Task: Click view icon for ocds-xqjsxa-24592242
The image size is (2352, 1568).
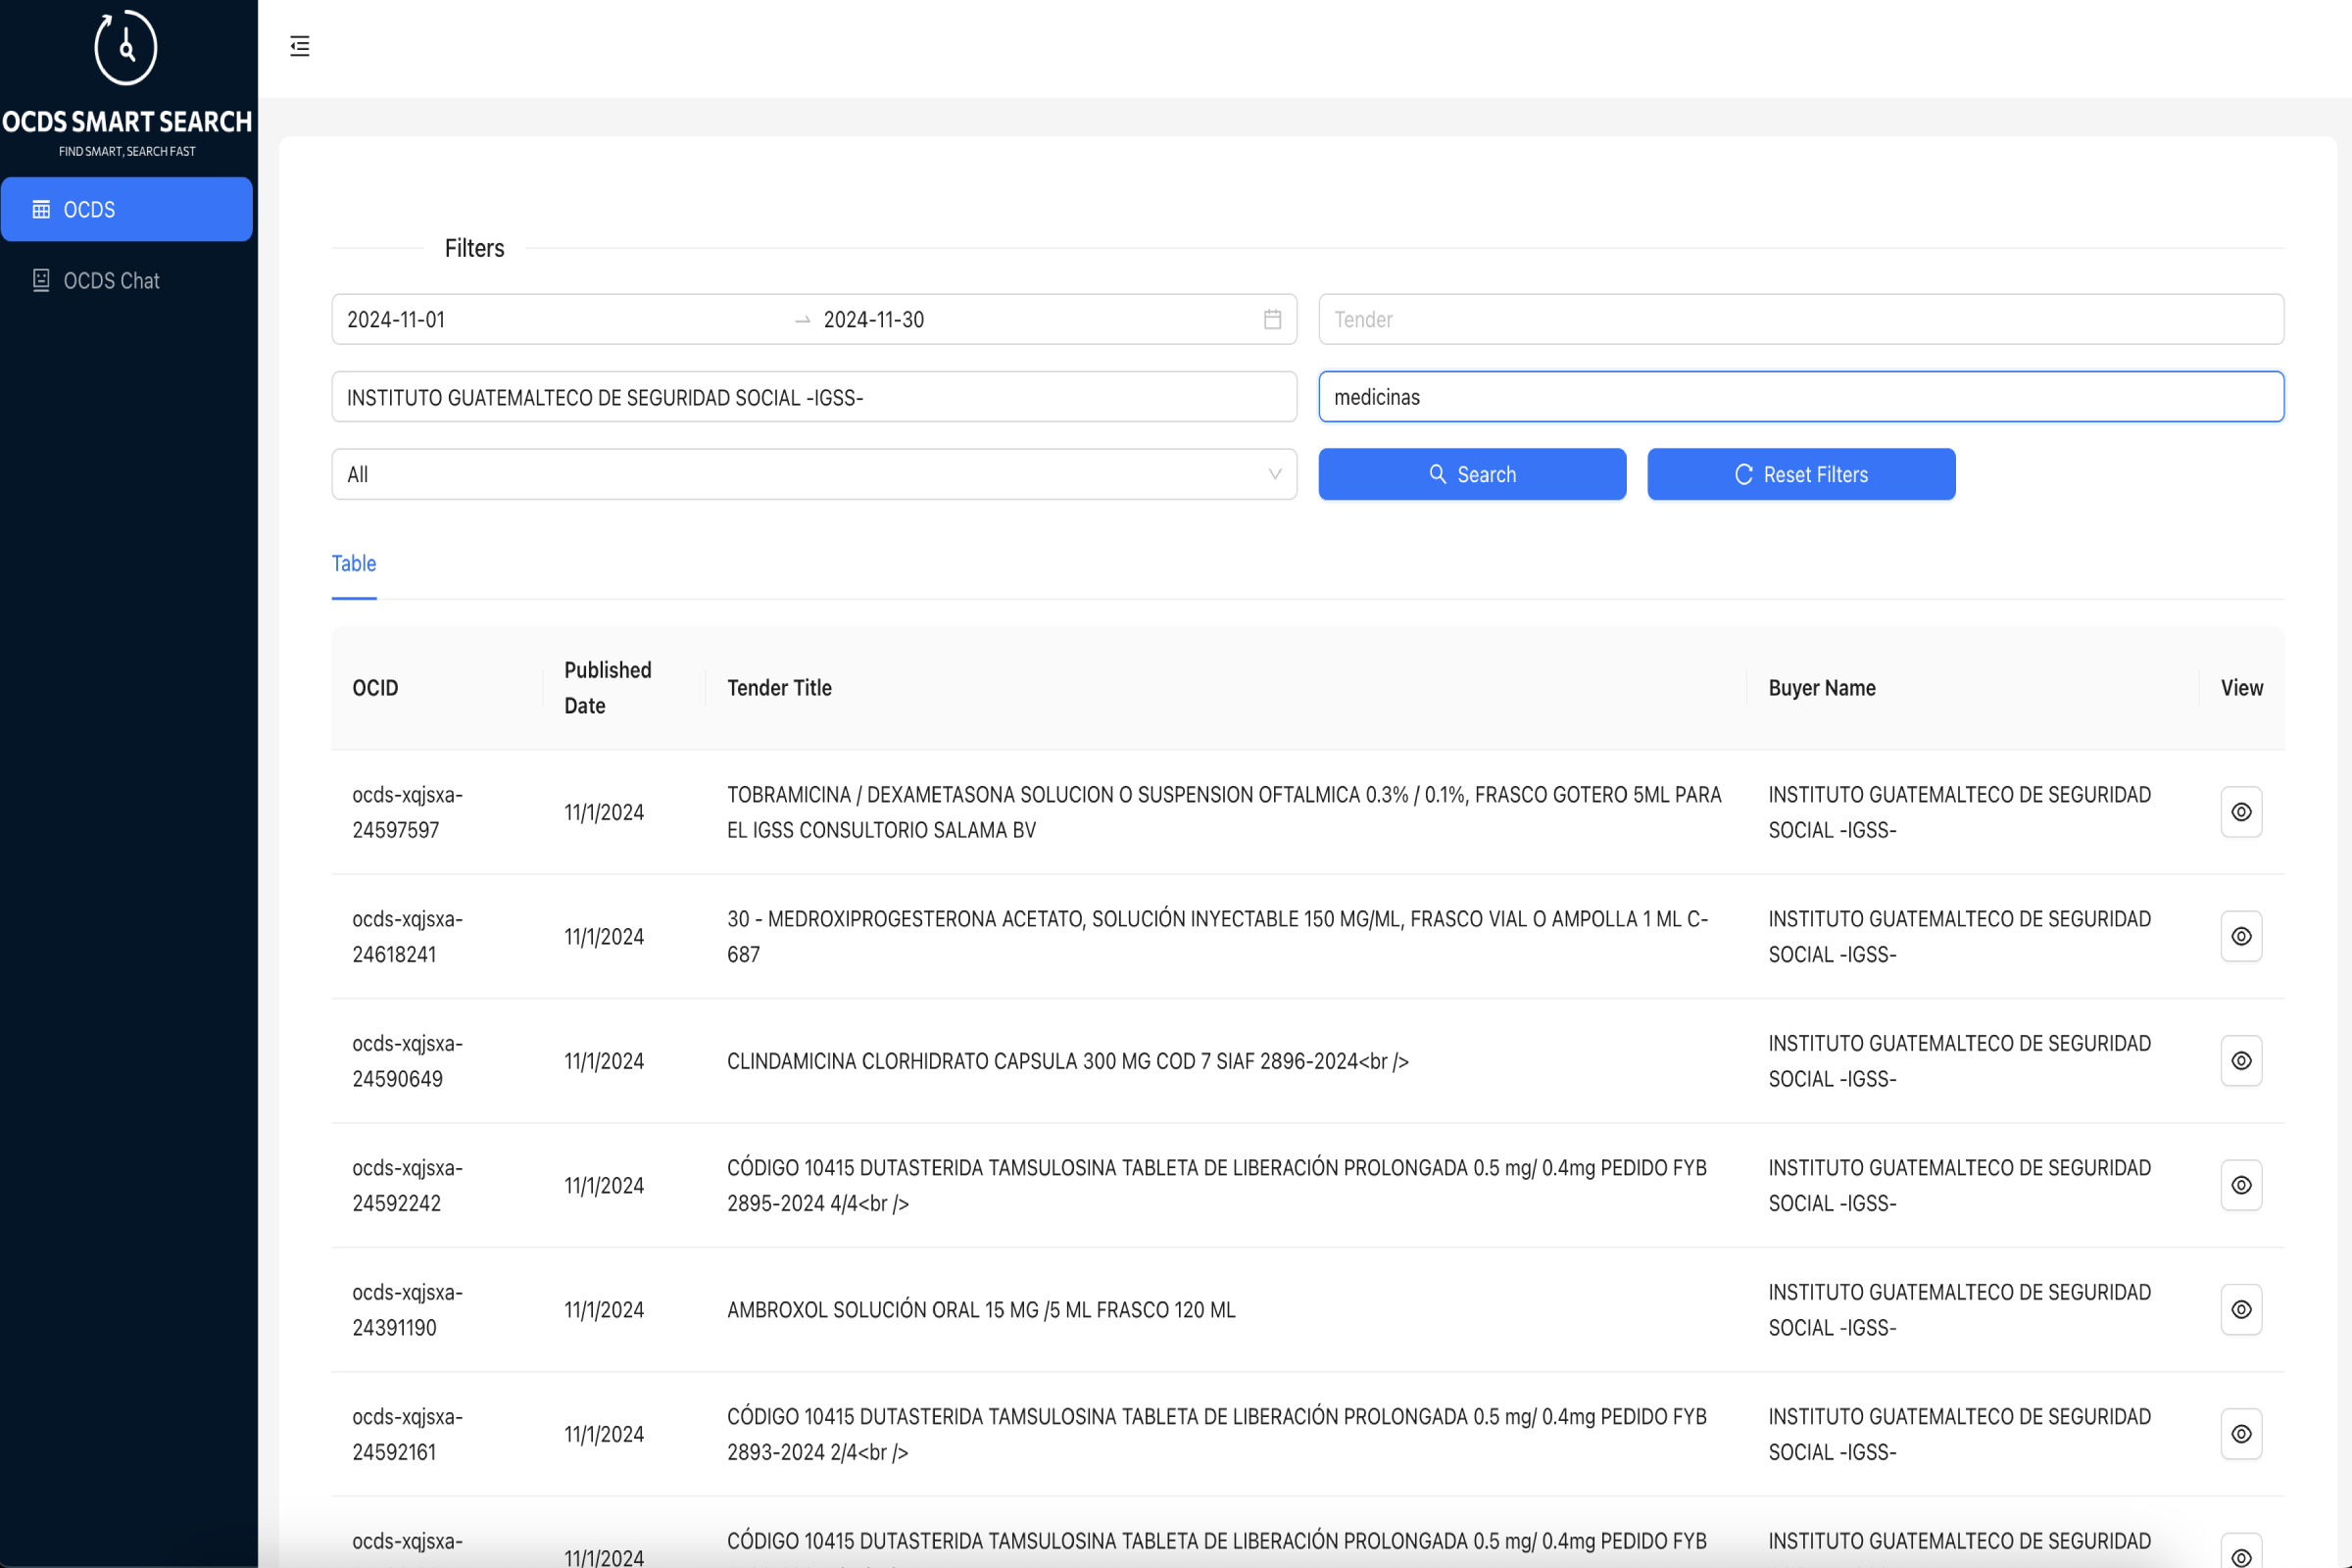Action: (x=2241, y=1185)
